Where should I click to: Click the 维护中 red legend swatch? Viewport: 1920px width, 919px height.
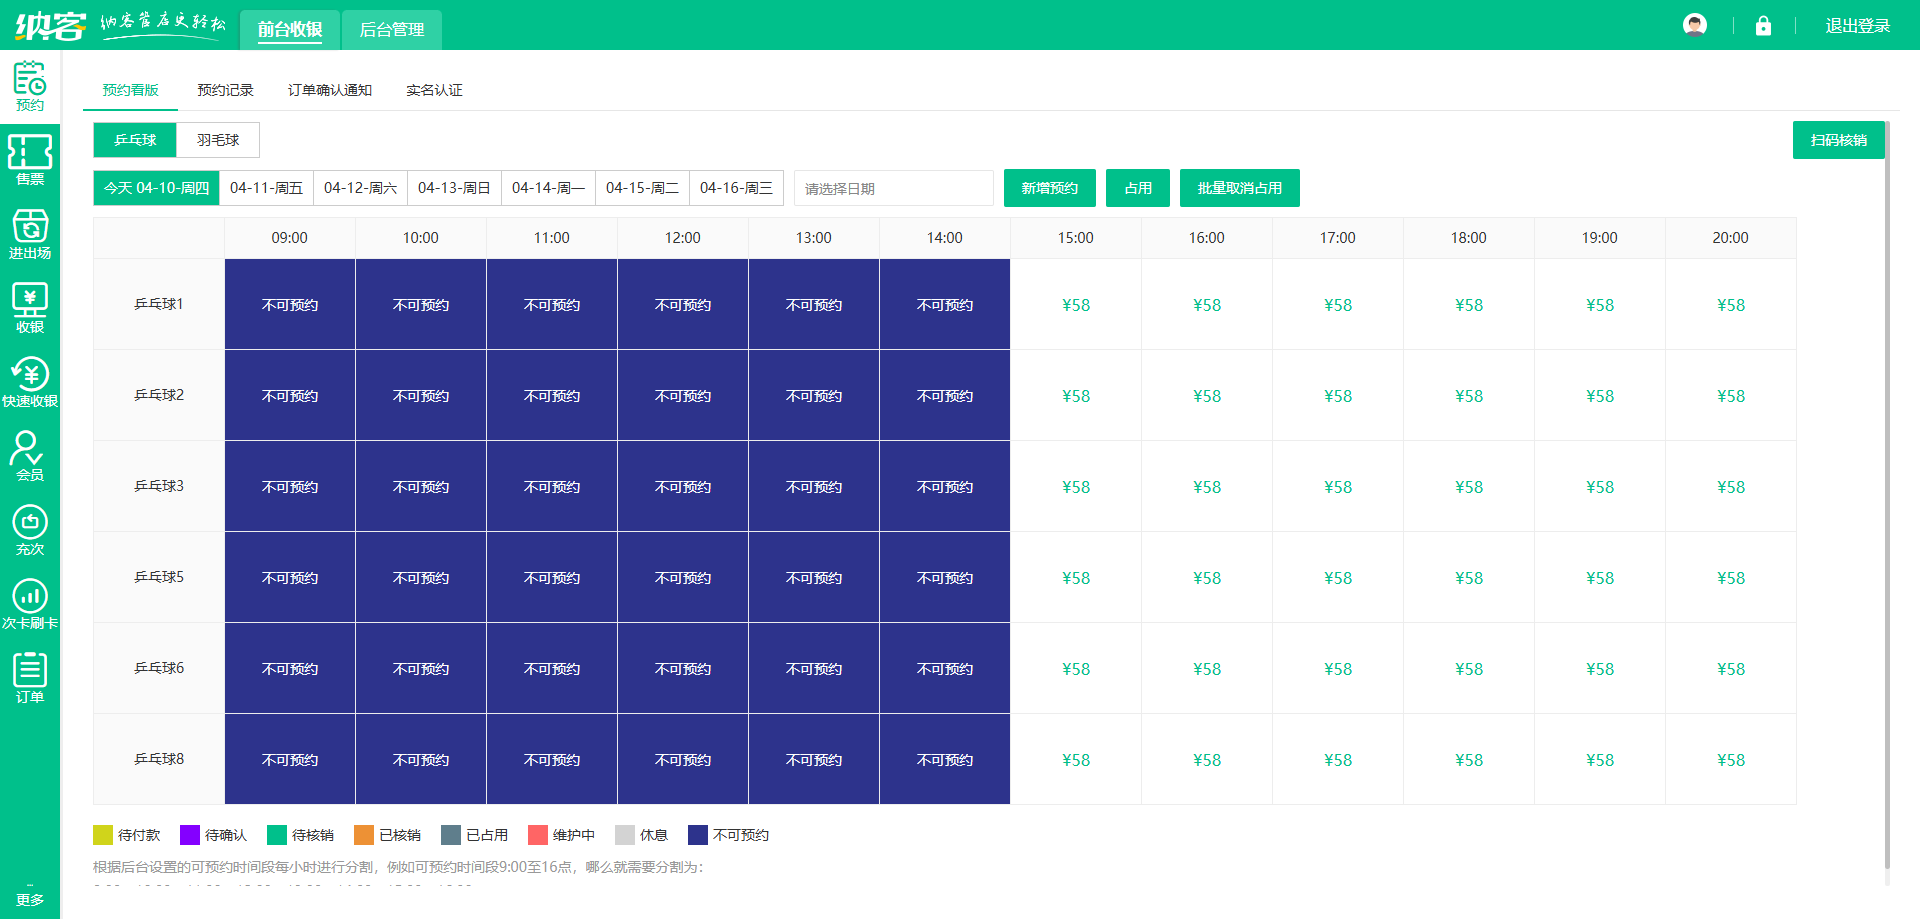(x=538, y=835)
